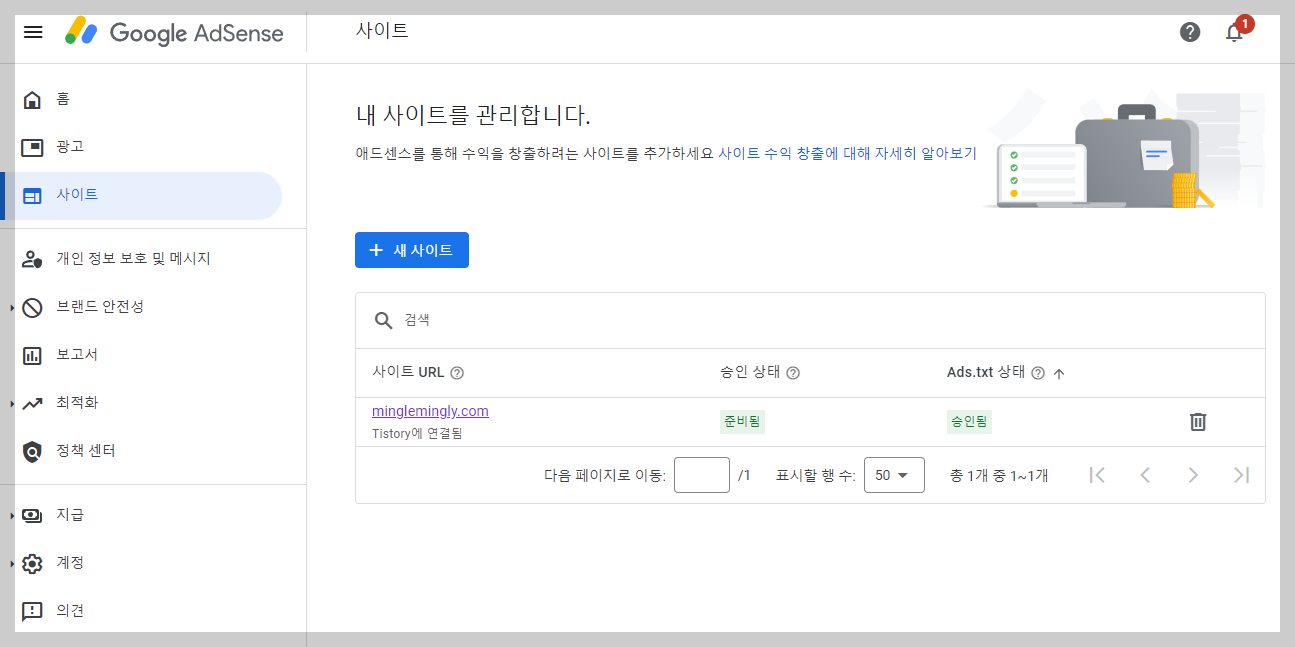Sort by Ads.txt 상태 arrow

(x=1059, y=373)
